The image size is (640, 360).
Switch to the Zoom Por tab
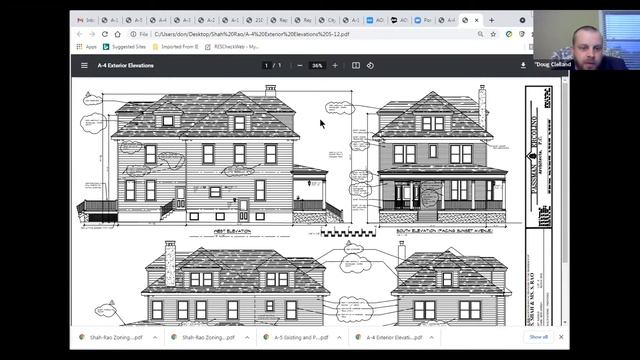pos(423,20)
